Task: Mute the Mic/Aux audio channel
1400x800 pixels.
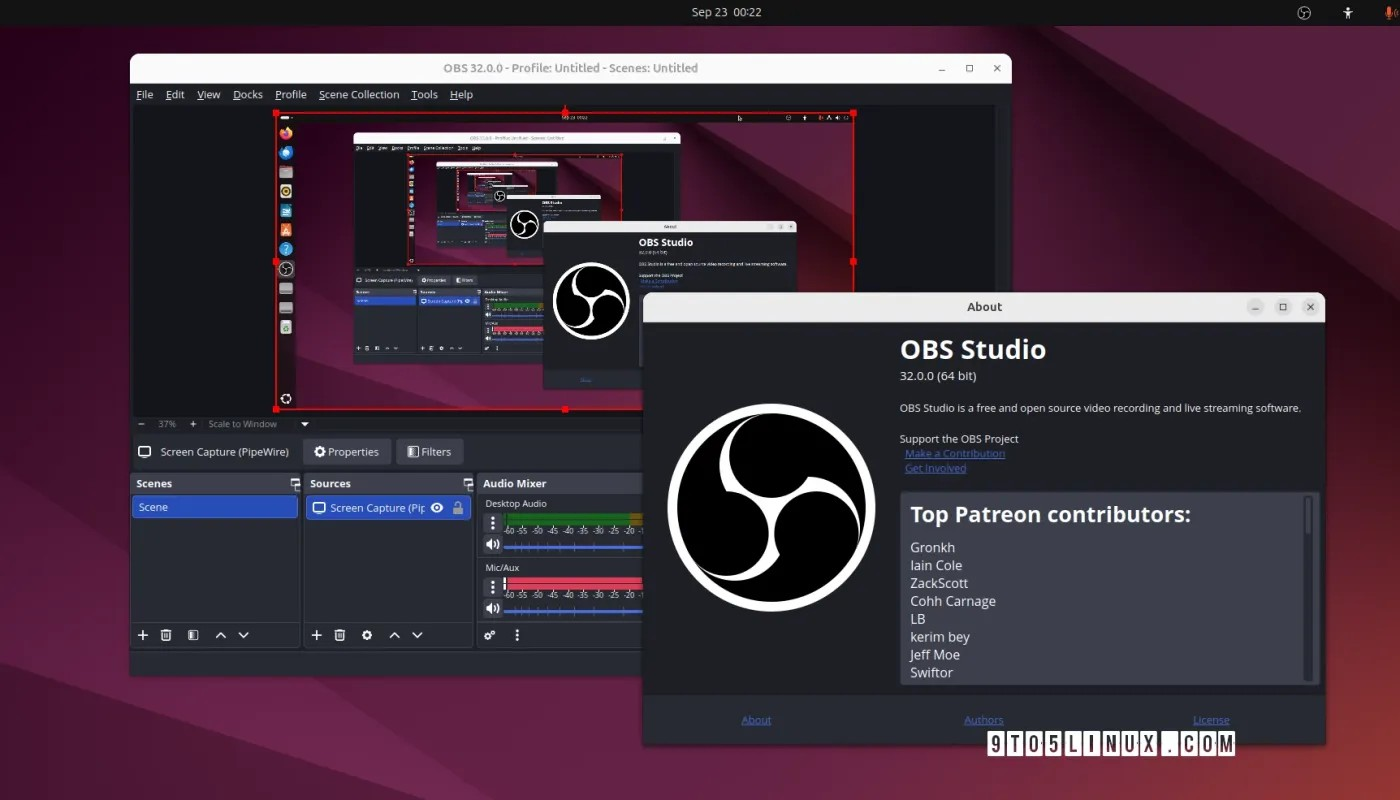Action: coord(493,608)
